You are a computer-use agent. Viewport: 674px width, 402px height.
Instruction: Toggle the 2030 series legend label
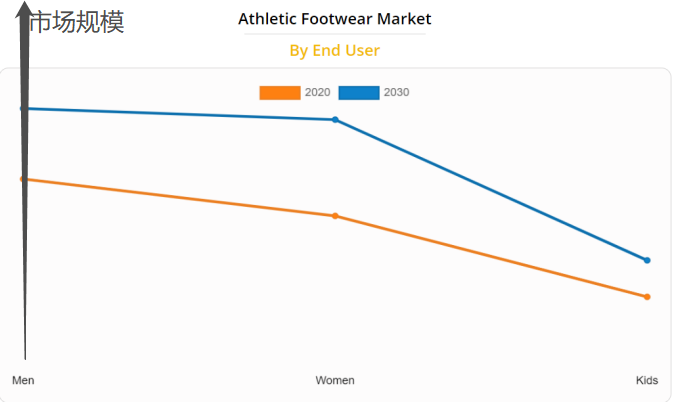point(396,93)
